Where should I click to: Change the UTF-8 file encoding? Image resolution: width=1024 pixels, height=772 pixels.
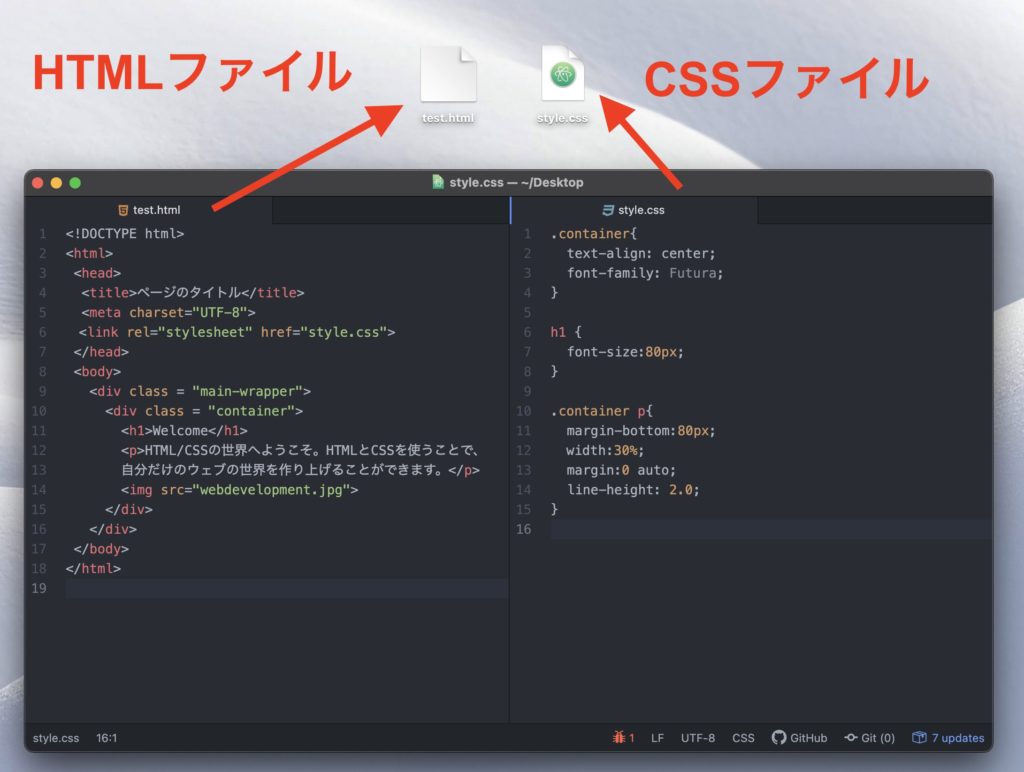click(697, 738)
